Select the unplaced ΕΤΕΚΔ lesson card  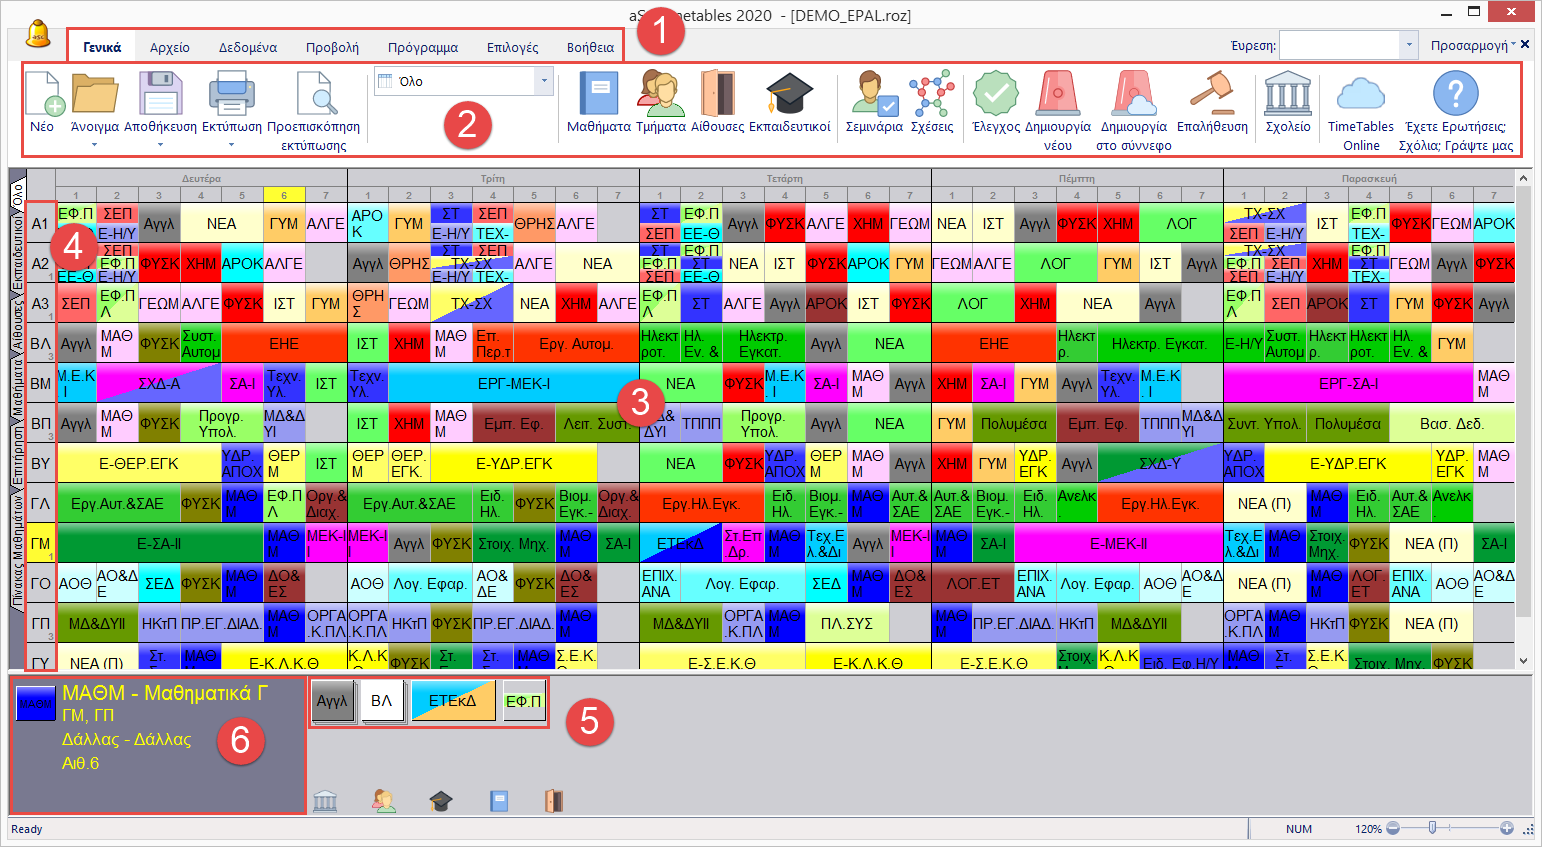pyautogui.click(x=453, y=701)
